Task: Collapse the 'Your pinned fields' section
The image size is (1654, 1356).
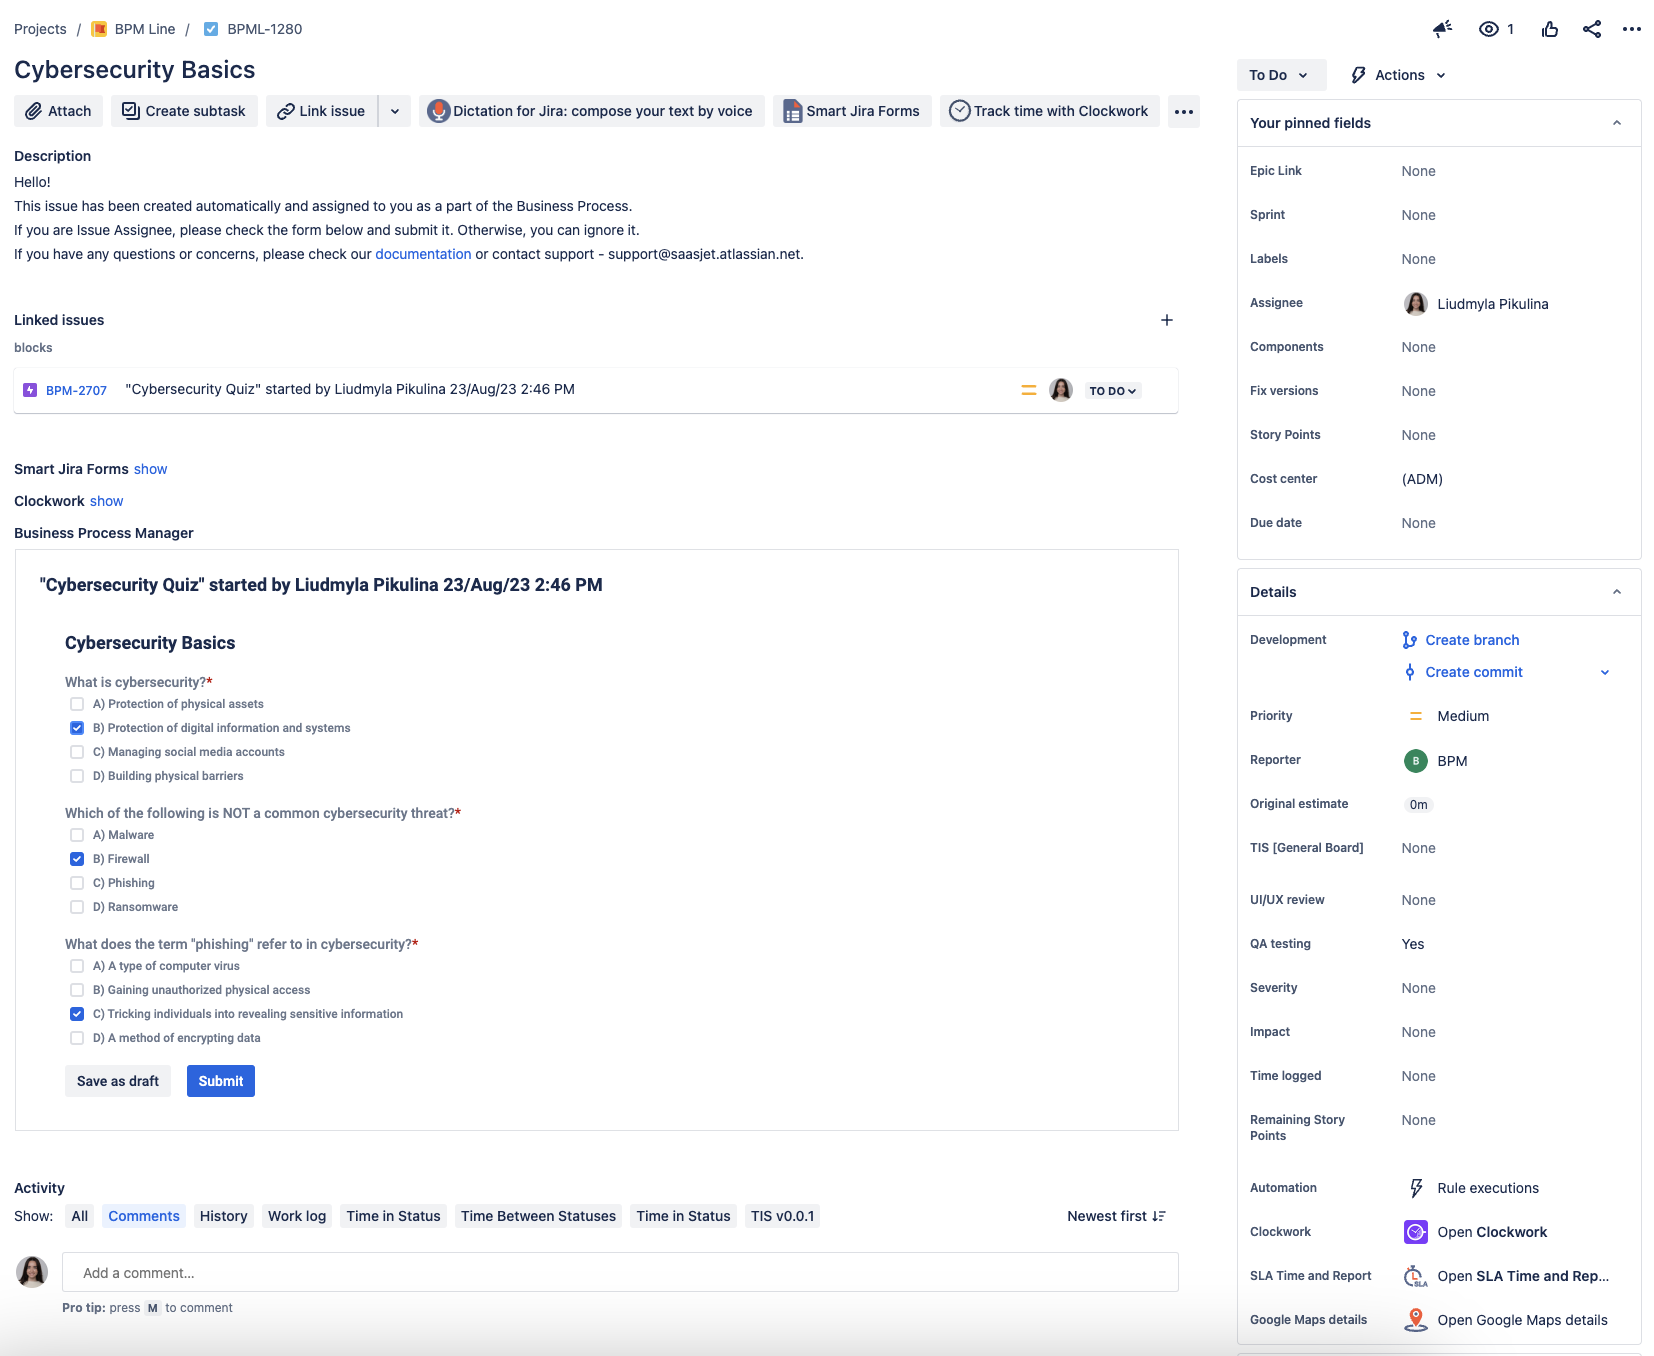Action: tap(1617, 123)
